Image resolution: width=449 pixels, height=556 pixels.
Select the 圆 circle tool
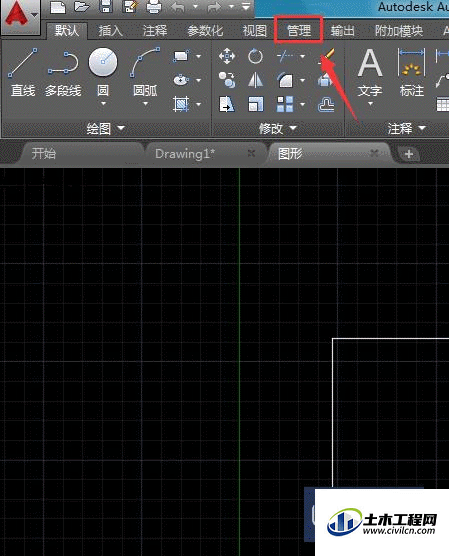coord(103,72)
